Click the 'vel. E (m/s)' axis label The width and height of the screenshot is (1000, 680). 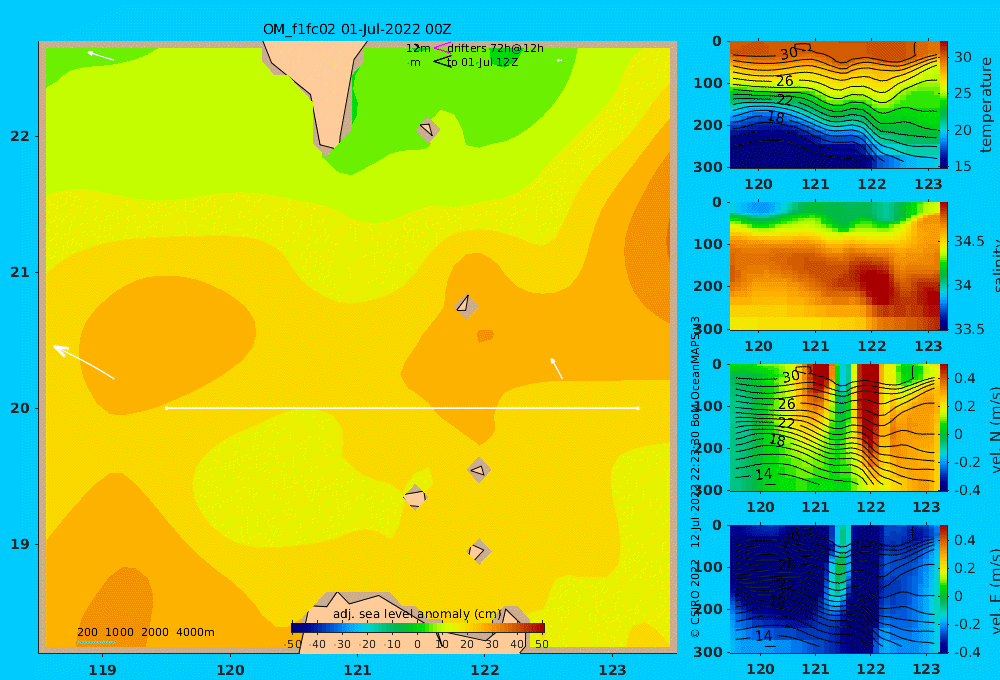[x=995, y=591]
